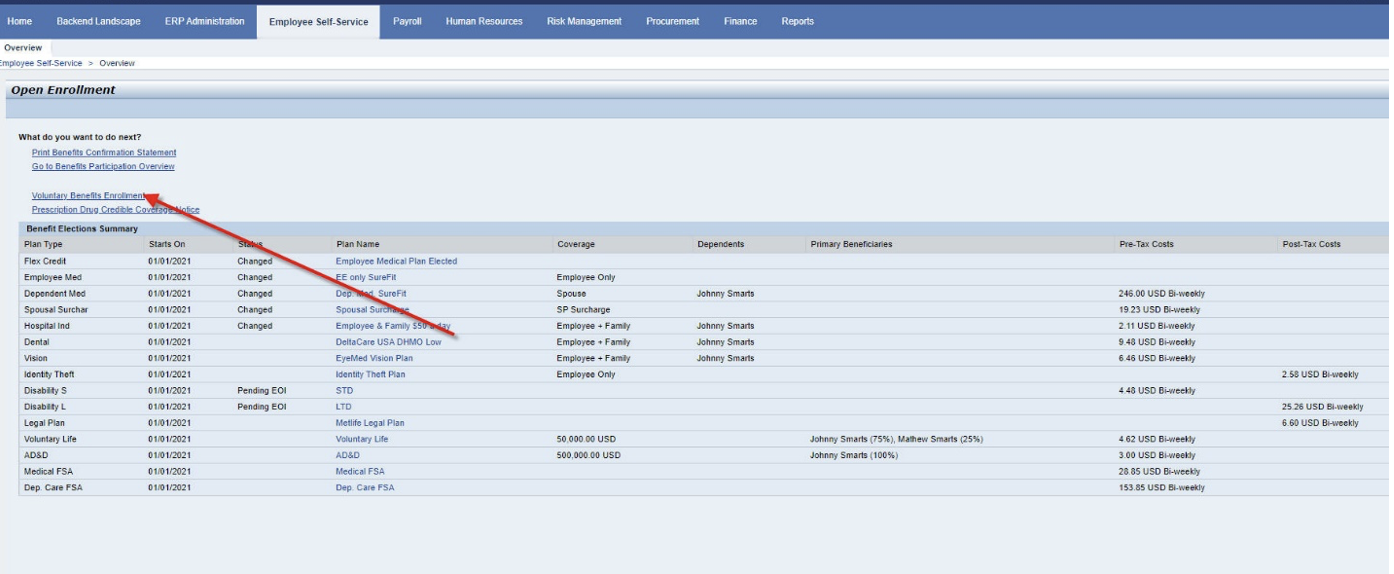Click the Voluntary Benefits Enrollment link
Screen dimensions: 1394x574
[90, 195]
